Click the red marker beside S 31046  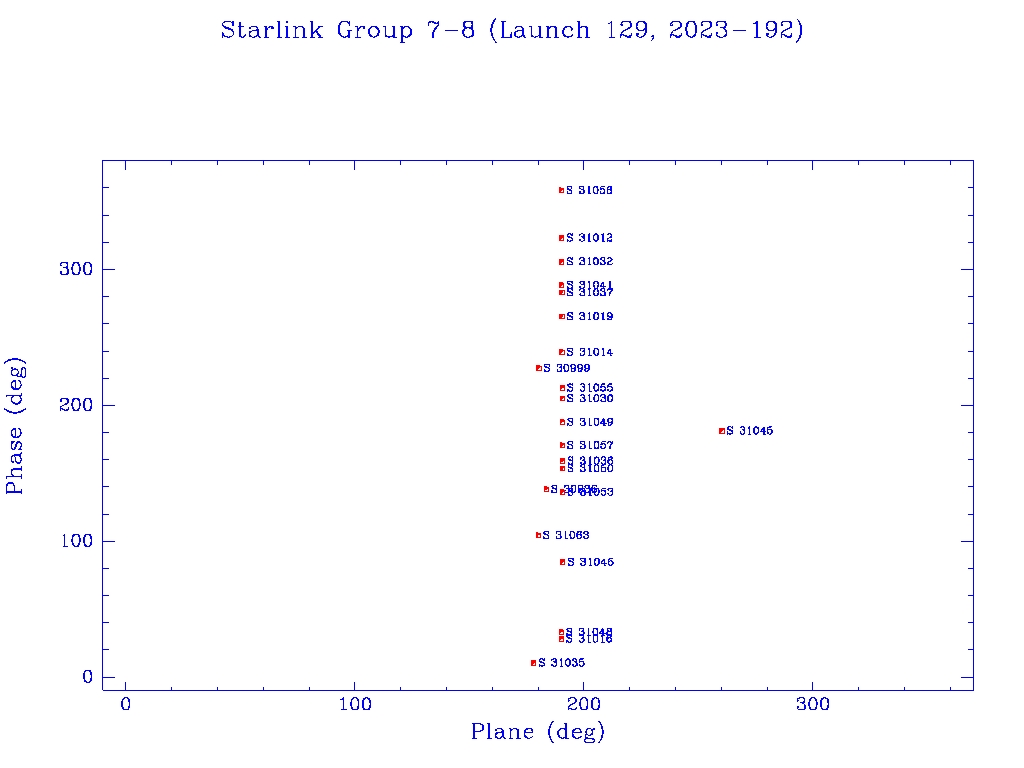(x=562, y=562)
